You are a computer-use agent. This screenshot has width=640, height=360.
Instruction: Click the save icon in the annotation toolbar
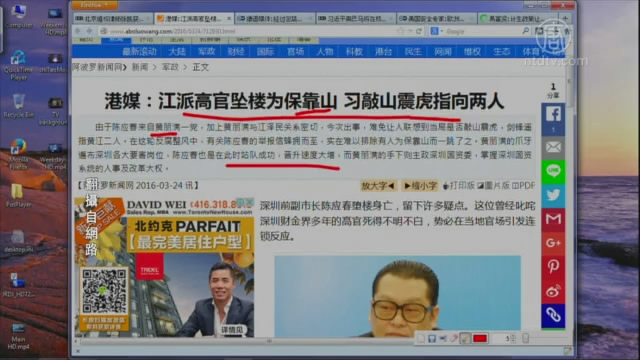click(432, 338)
